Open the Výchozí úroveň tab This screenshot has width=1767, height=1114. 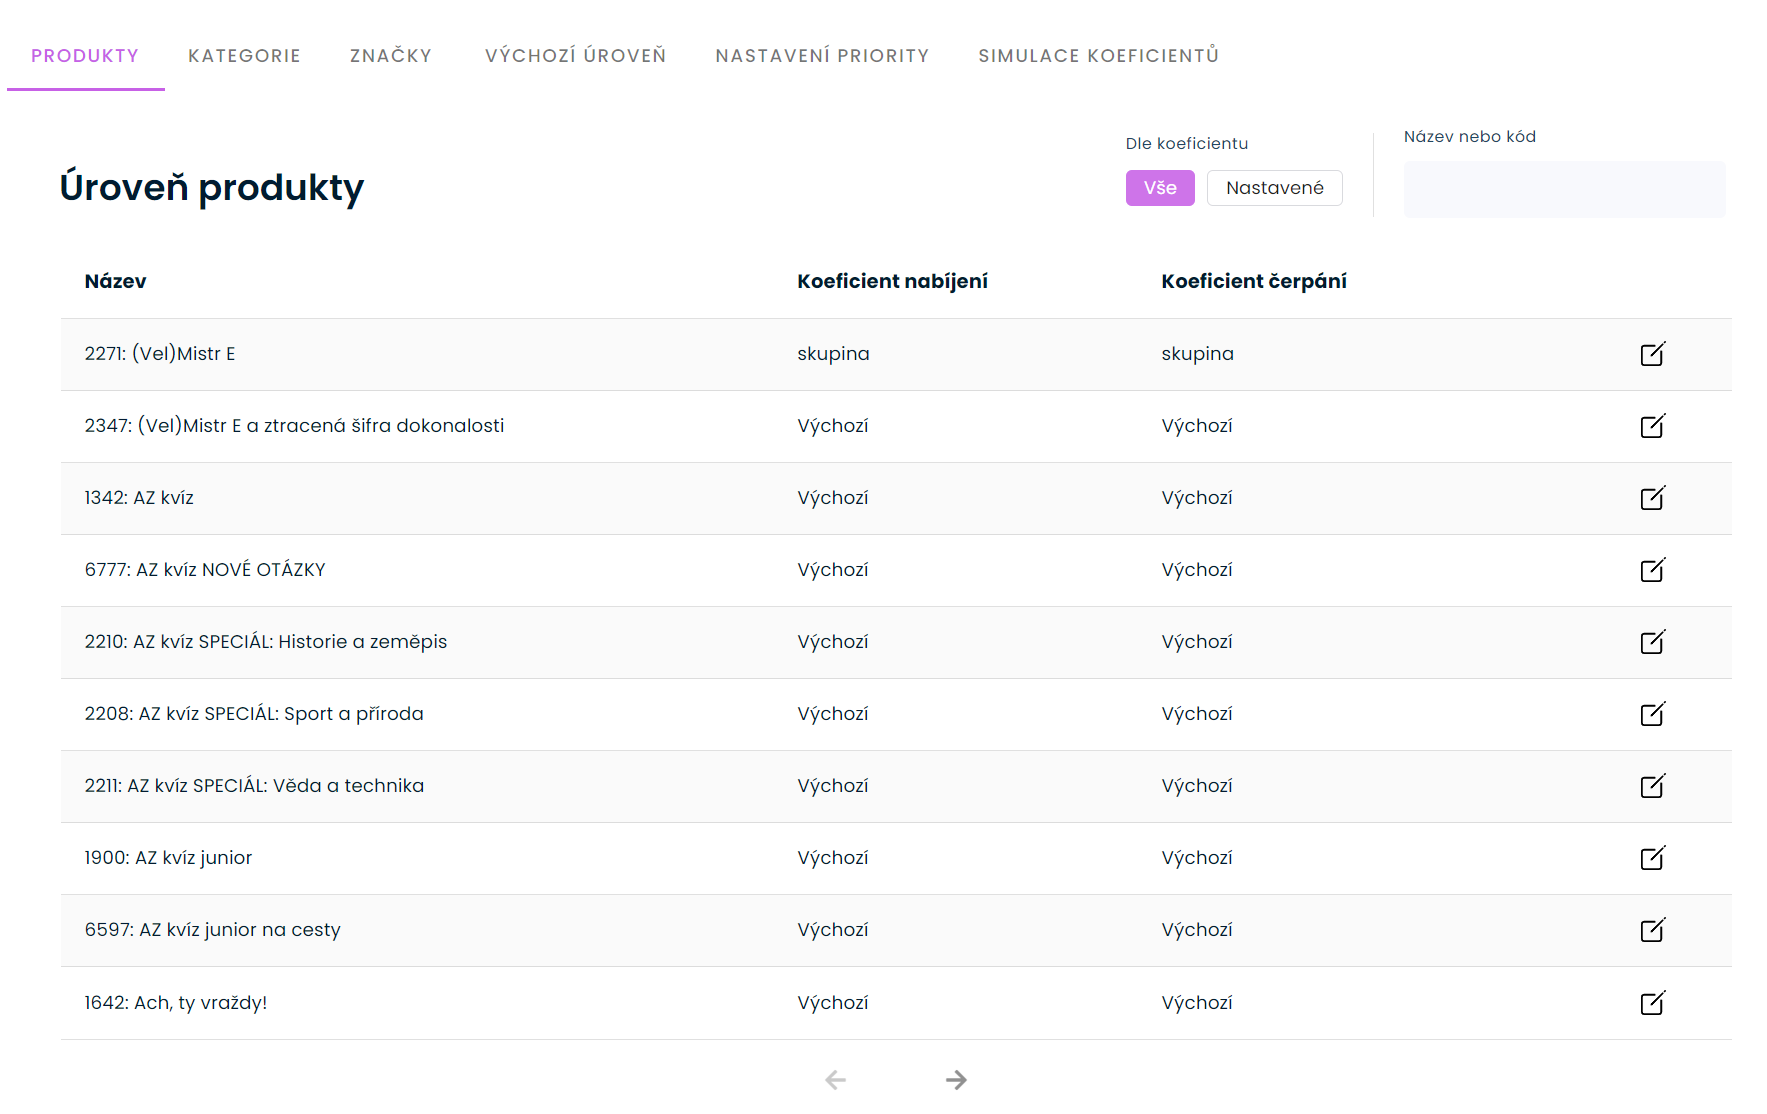(575, 56)
